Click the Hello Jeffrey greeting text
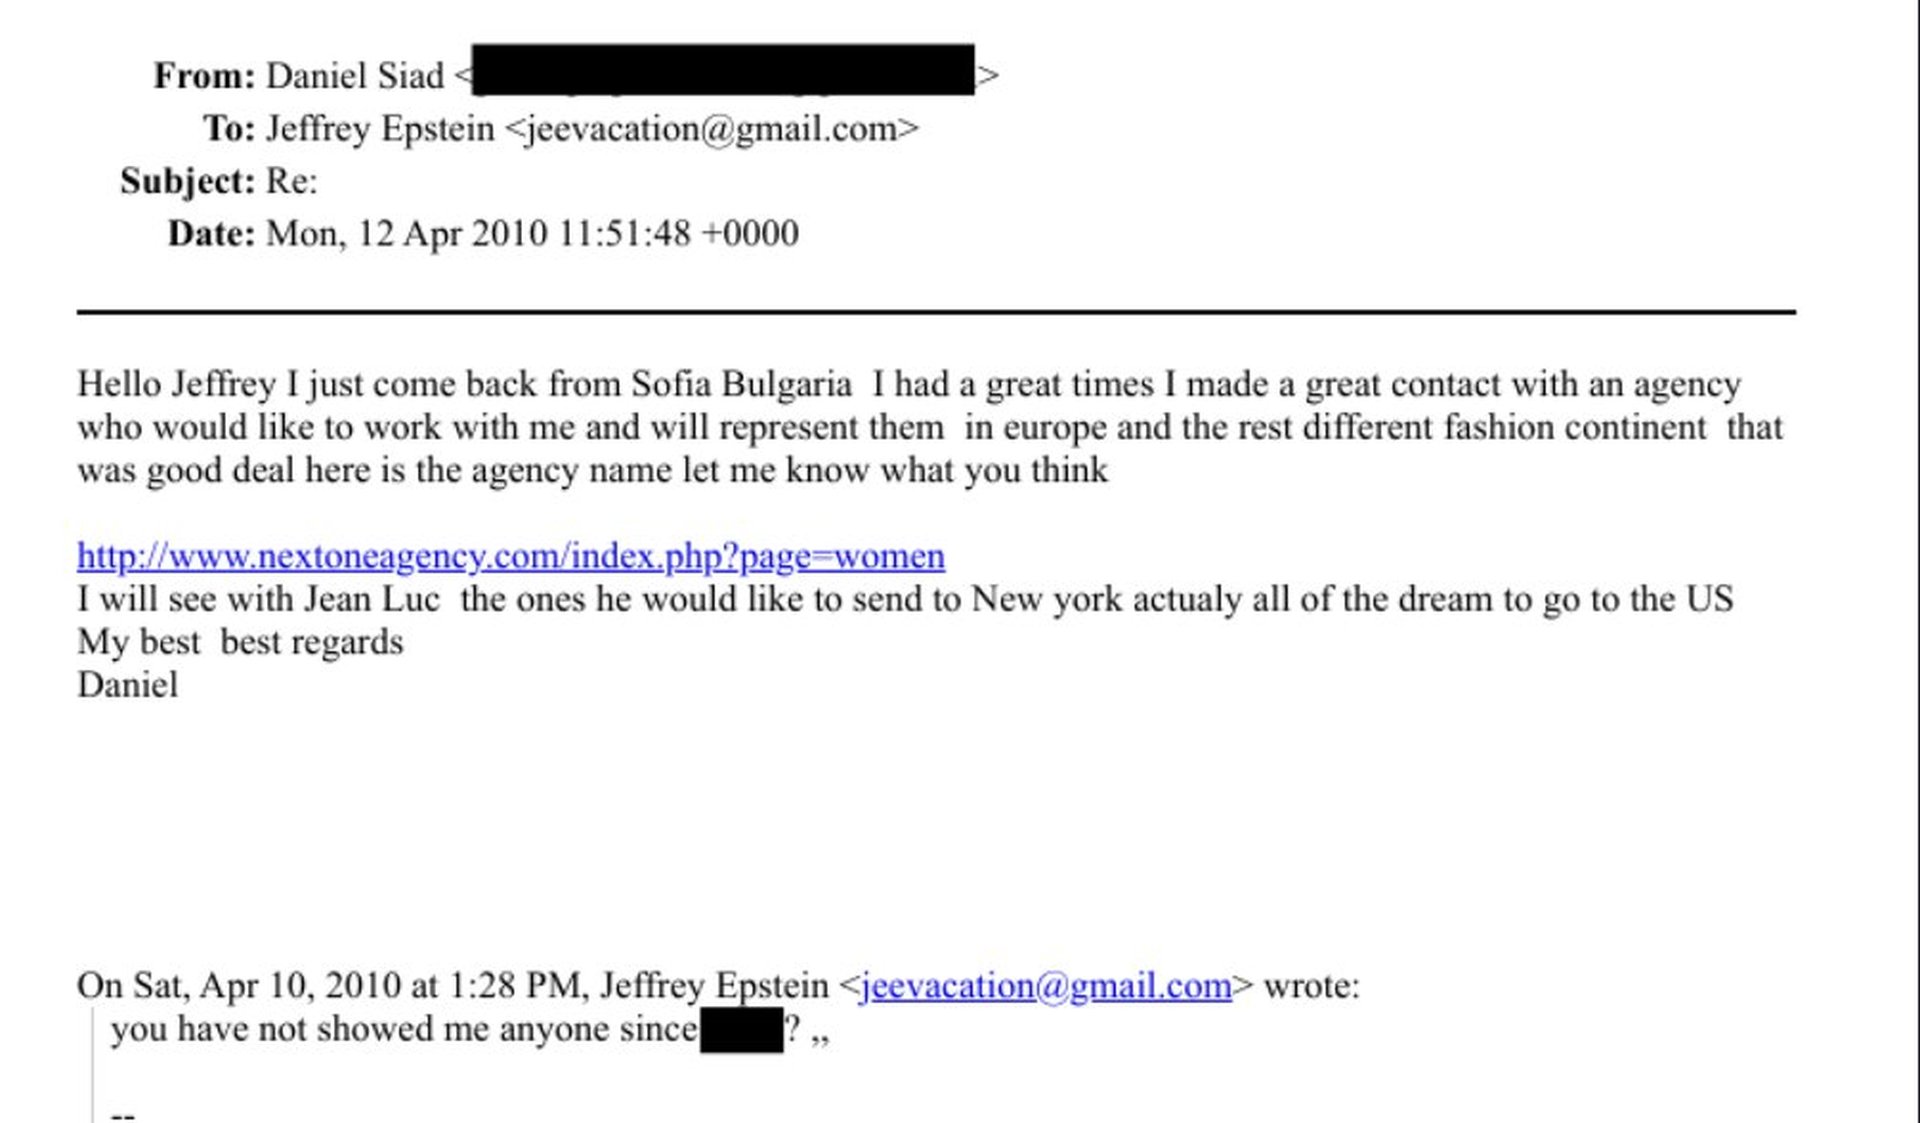Viewport: 1920px width, 1123px height. (176, 384)
